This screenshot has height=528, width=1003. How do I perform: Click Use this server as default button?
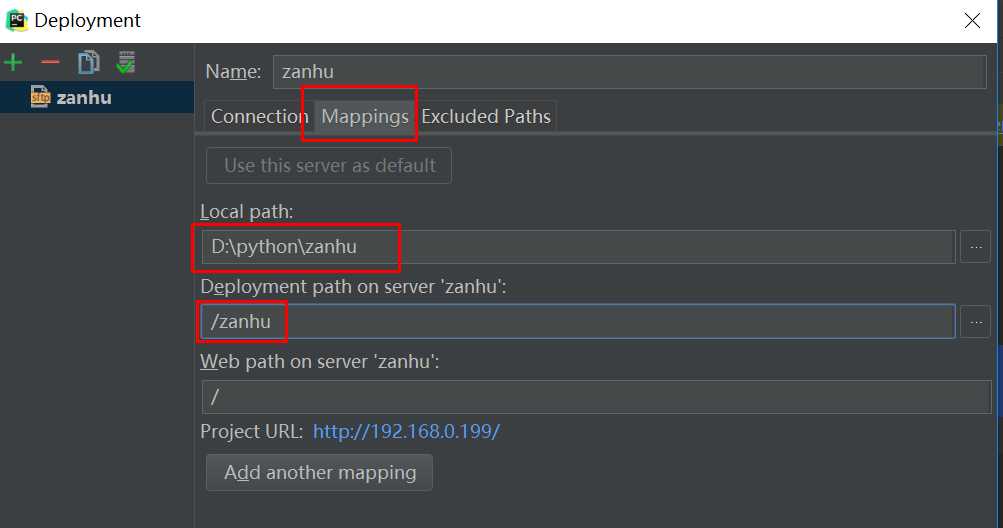pos(329,166)
